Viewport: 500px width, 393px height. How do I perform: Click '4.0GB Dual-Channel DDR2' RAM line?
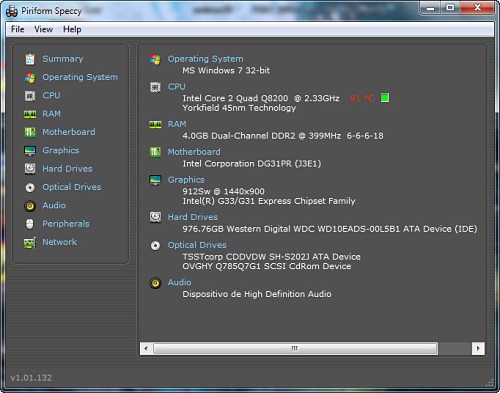click(283, 136)
